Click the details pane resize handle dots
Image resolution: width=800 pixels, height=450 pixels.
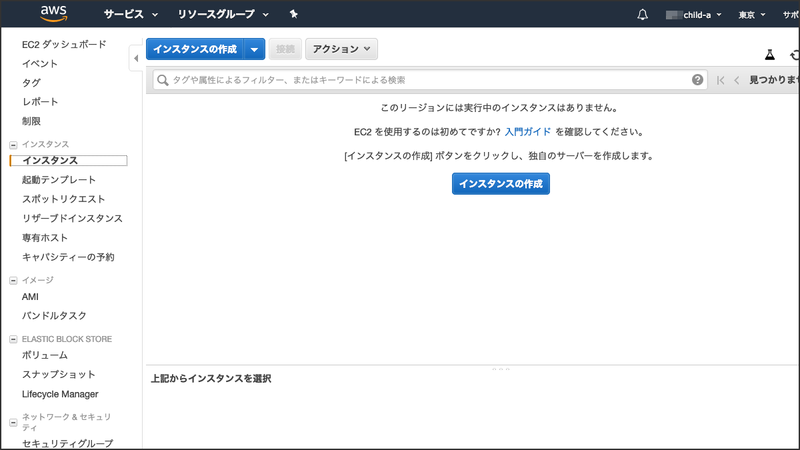501,368
